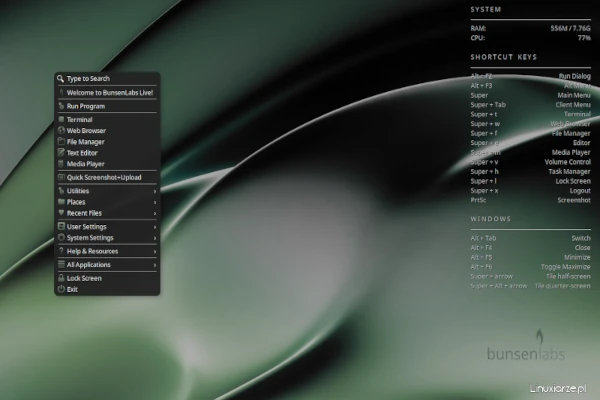Expand the Recent Files submenu arrow

pyautogui.click(x=155, y=213)
